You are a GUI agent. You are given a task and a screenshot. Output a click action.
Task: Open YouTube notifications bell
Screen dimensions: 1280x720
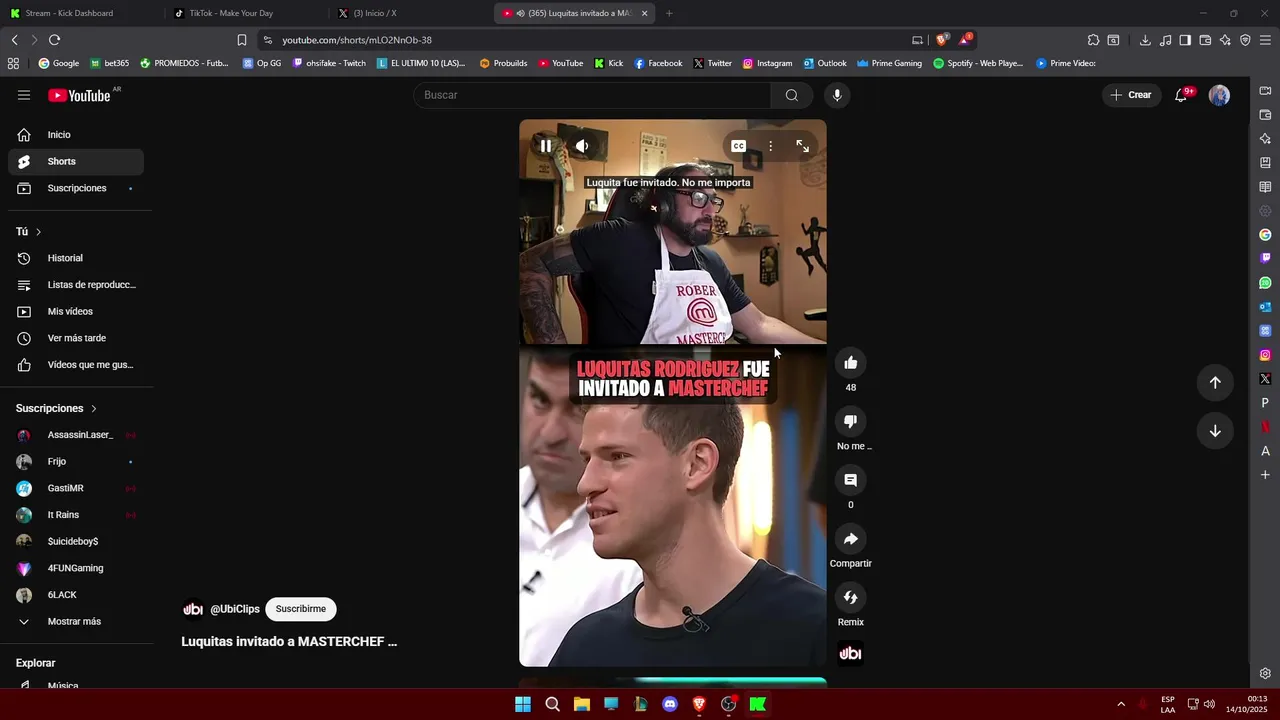(x=1181, y=95)
